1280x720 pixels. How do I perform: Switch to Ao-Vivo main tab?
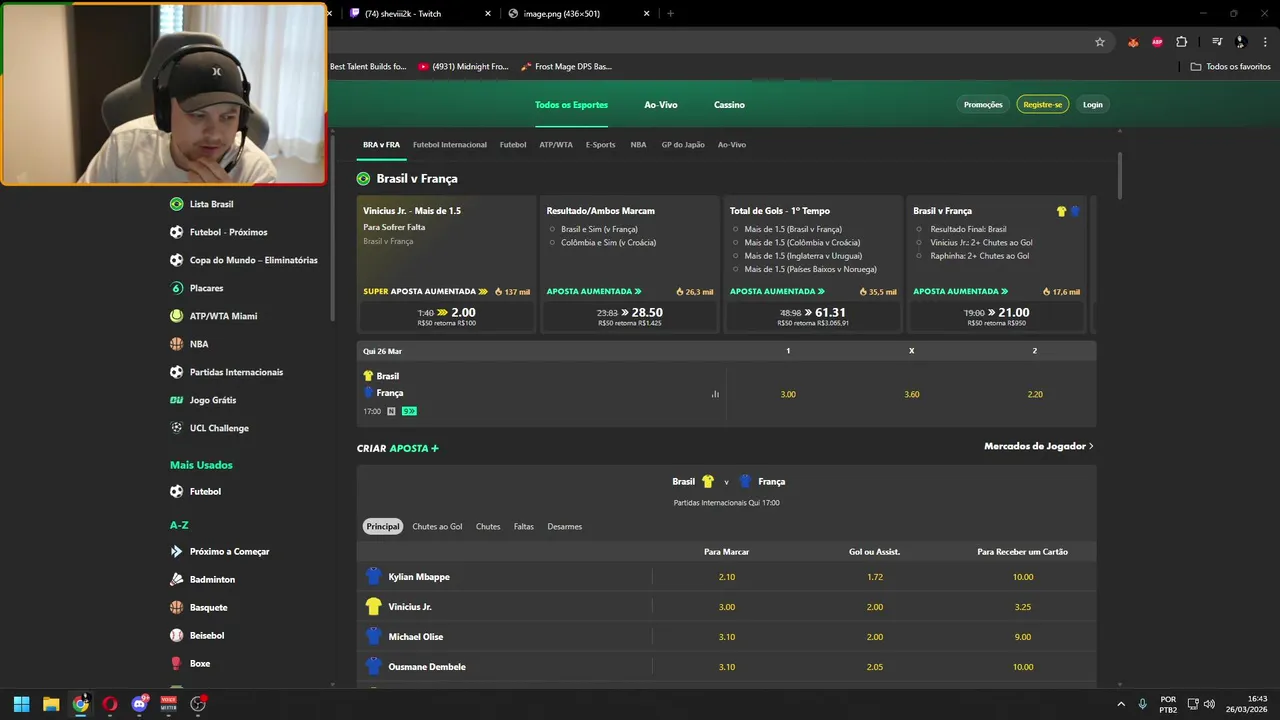[x=661, y=105]
